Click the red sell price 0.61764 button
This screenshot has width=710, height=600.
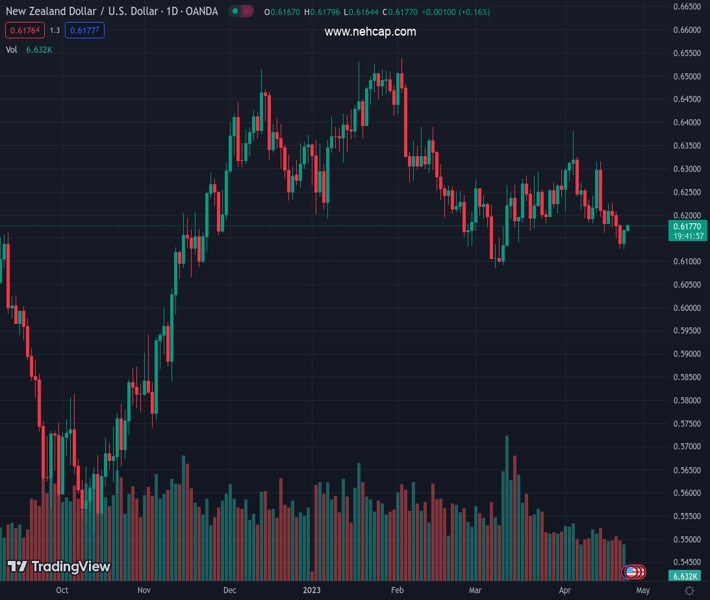click(24, 30)
